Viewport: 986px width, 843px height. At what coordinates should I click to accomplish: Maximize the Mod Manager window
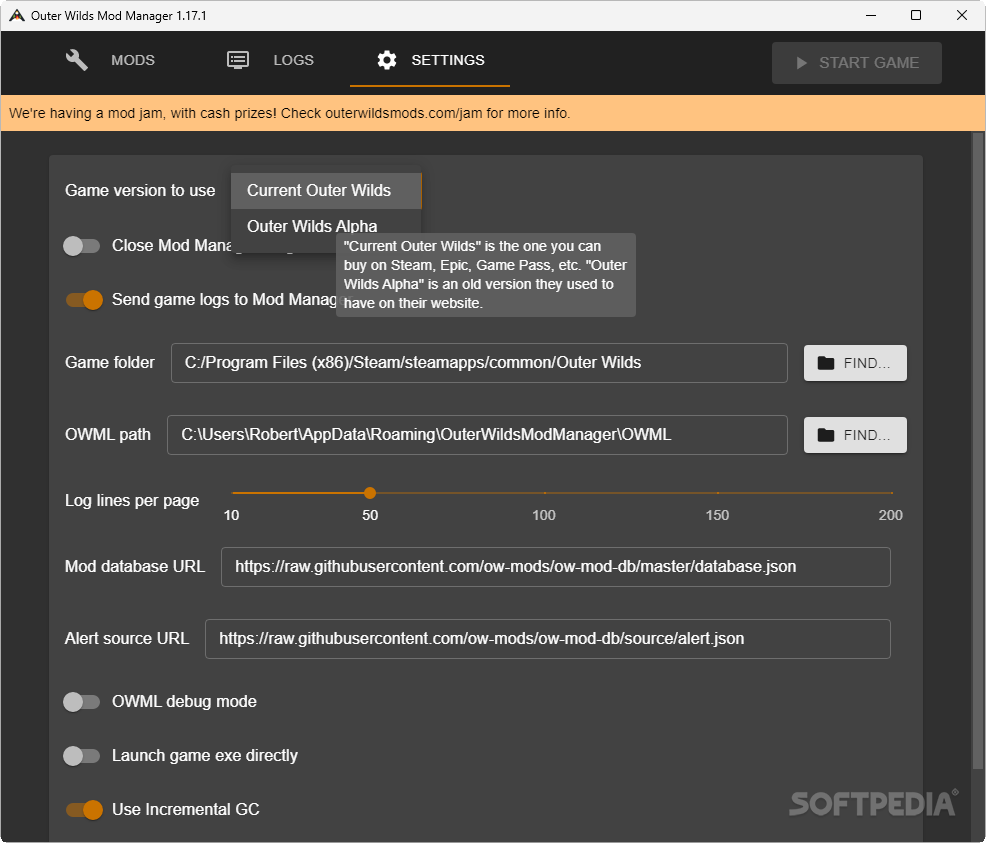point(916,16)
